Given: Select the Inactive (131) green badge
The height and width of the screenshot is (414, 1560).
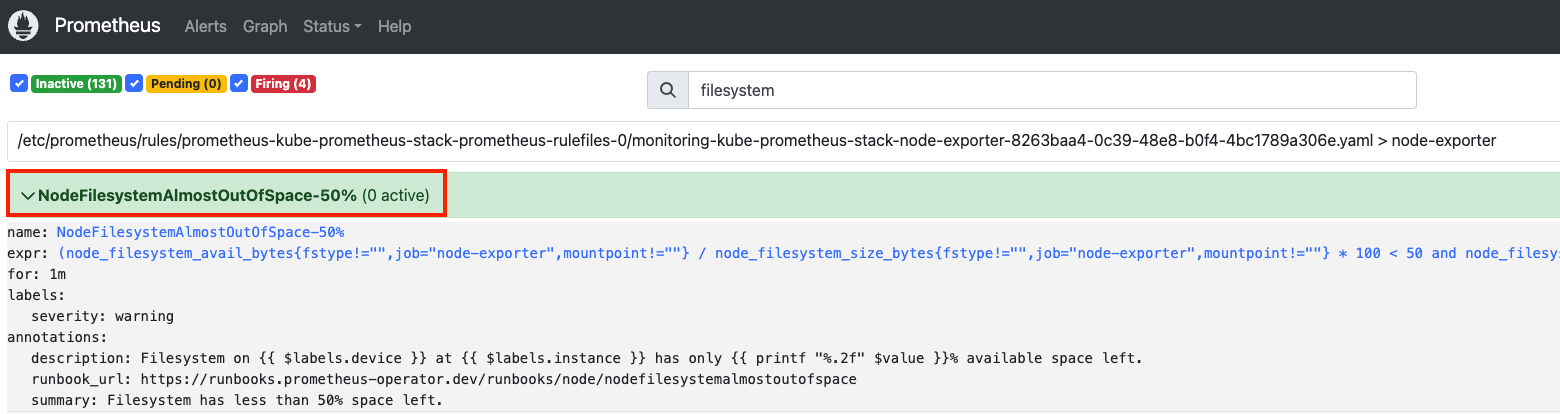Looking at the screenshot, I should coord(76,84).
